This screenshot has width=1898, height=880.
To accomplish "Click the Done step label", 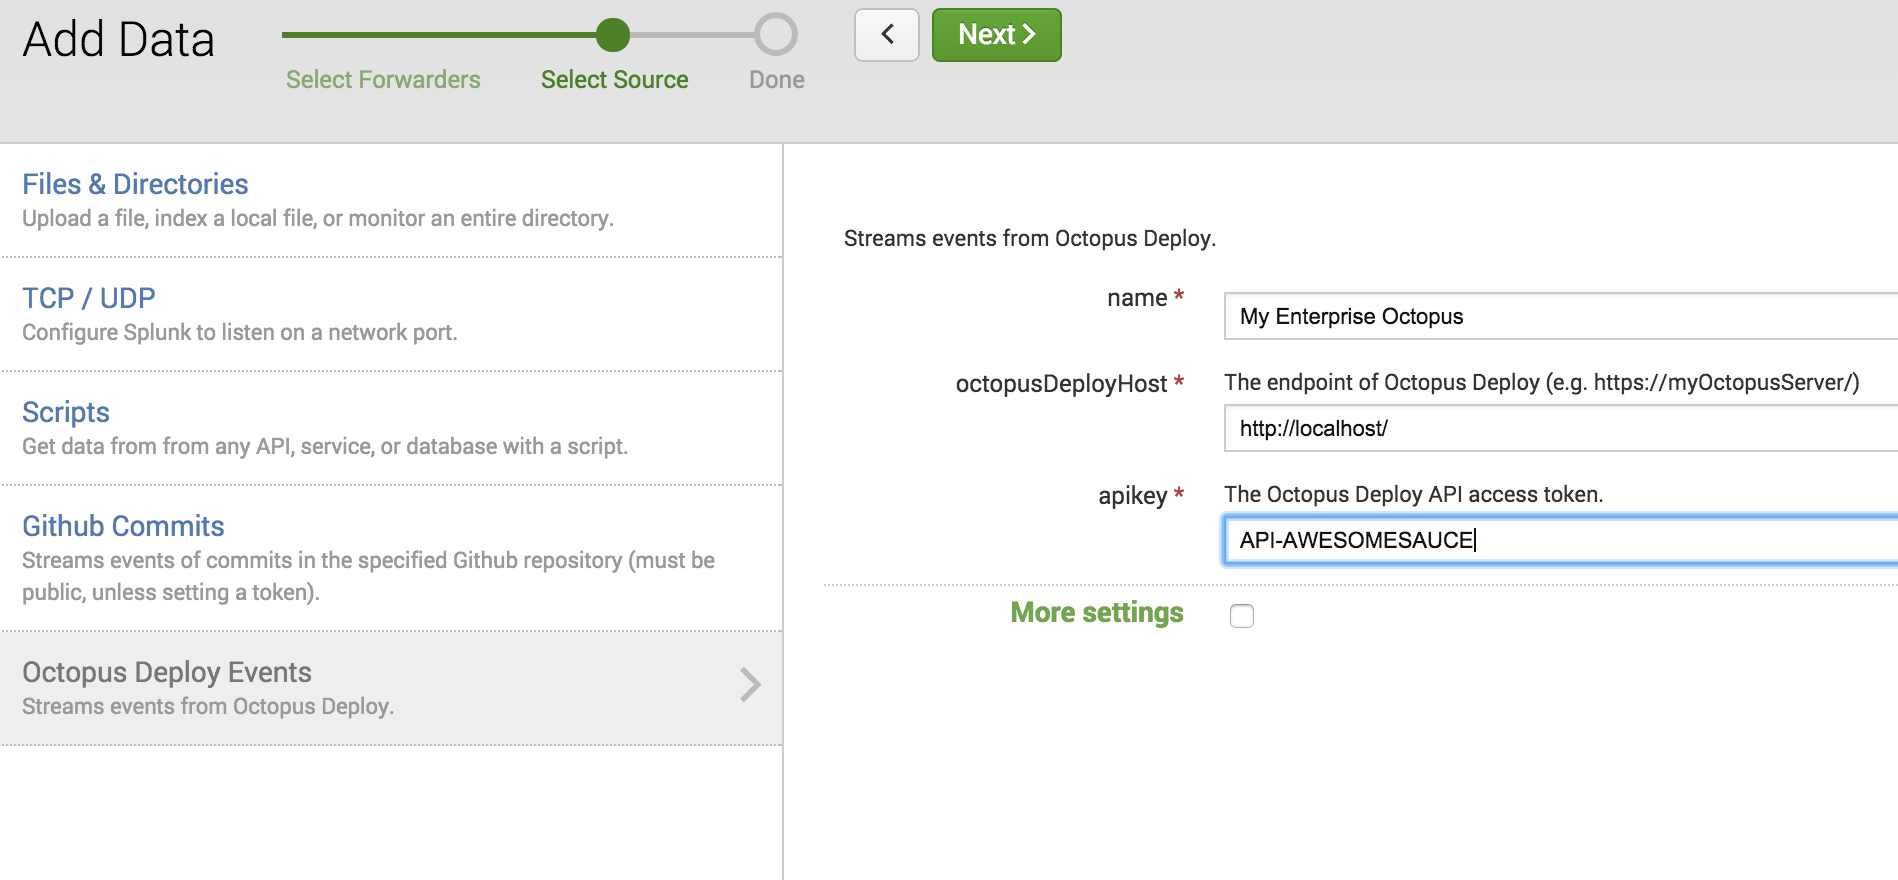I will pyautogui.click(x=777, y=80).
